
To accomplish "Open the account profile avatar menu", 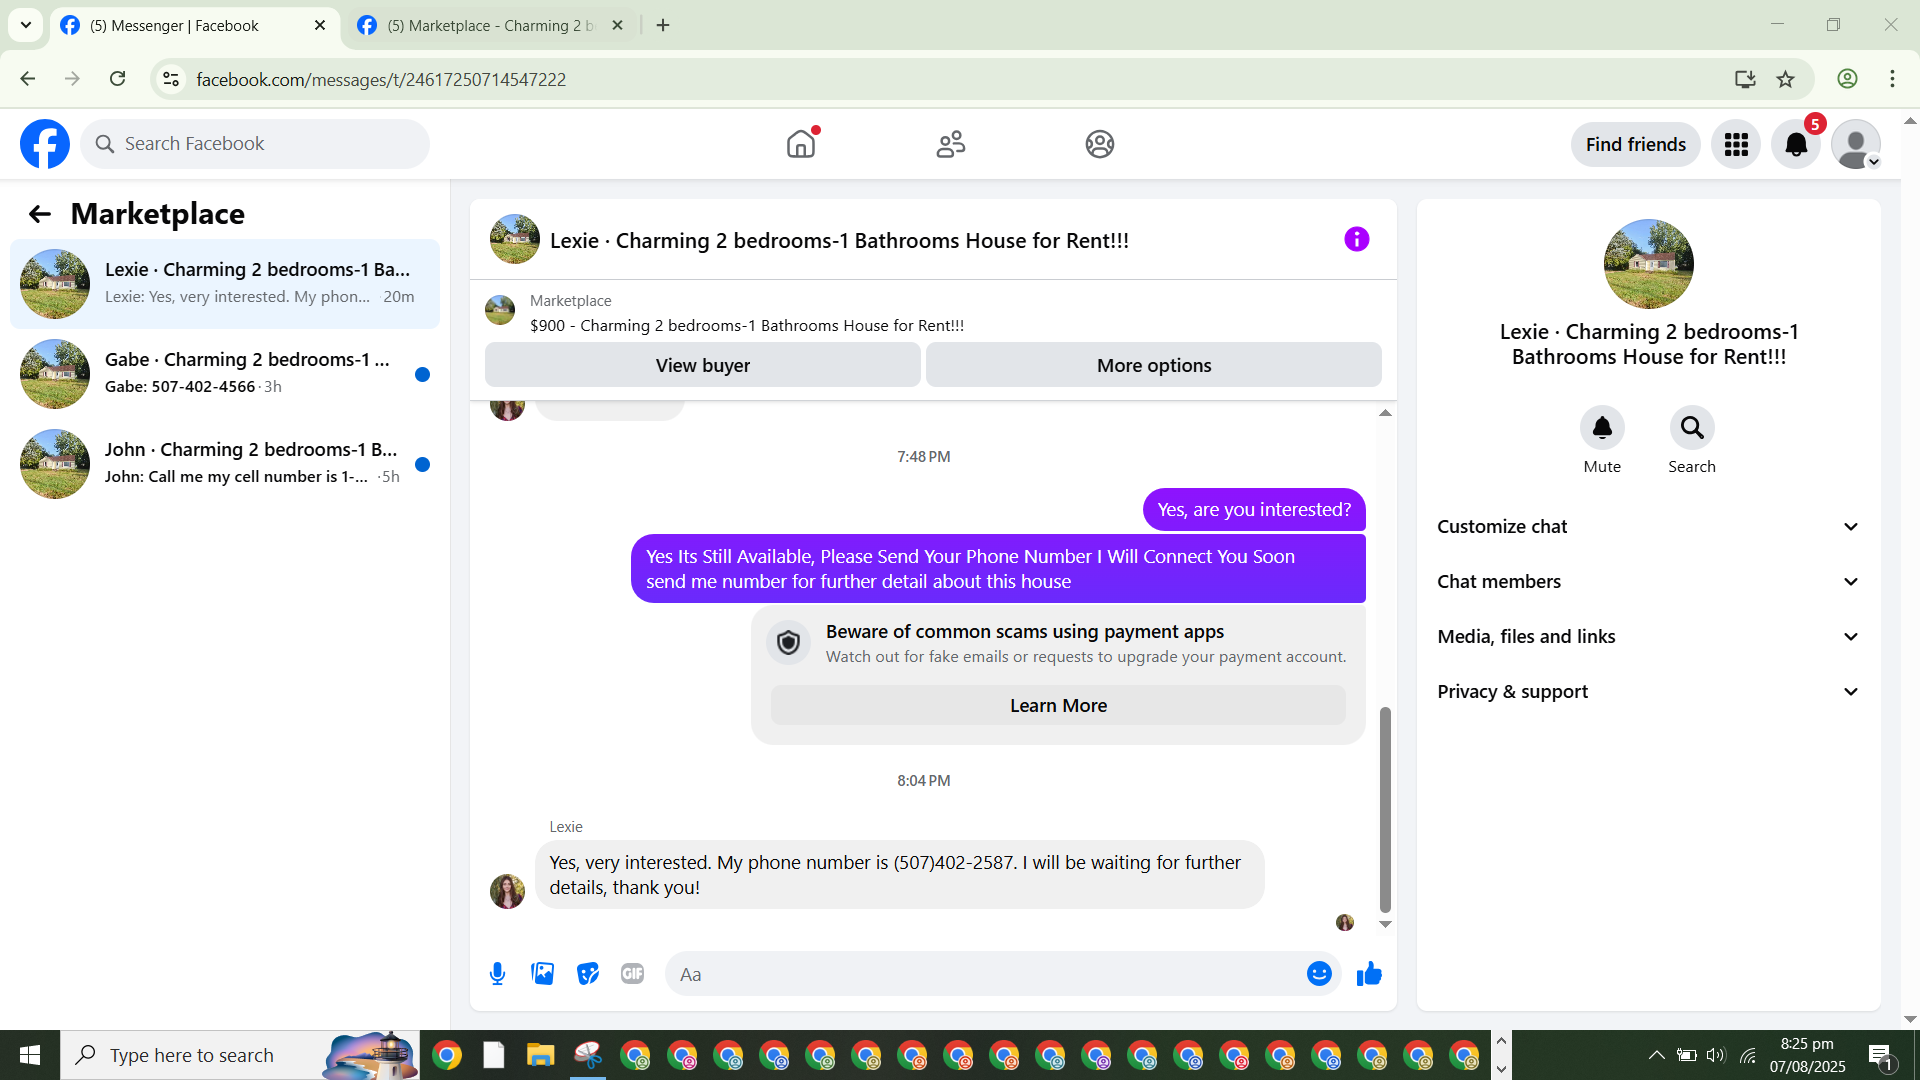I will tap(1856, 145).
